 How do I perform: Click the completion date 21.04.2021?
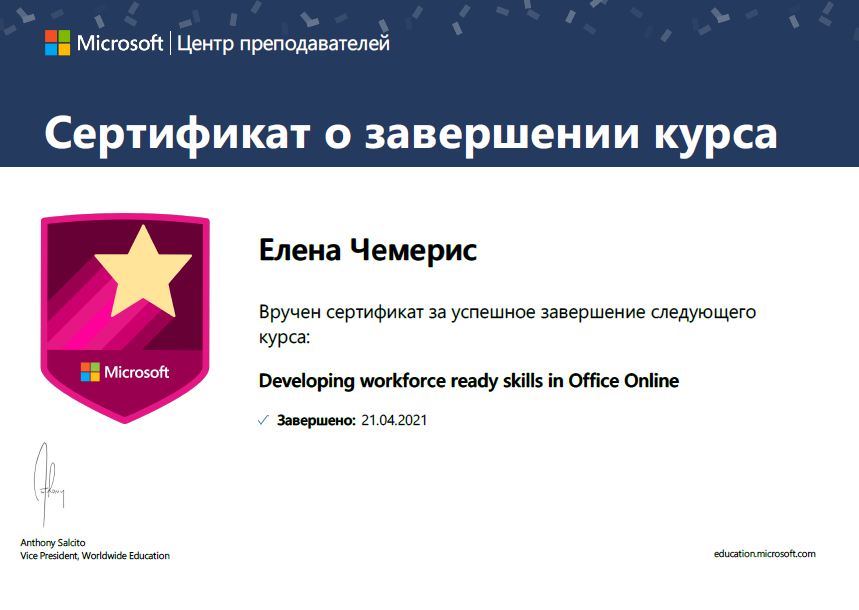click(x=394, y=420)
